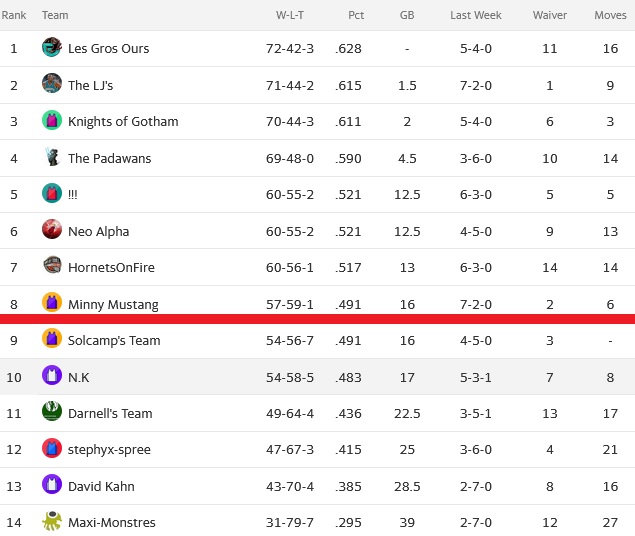
Task: Open the team named !!!
Action: tap(72, 195)
